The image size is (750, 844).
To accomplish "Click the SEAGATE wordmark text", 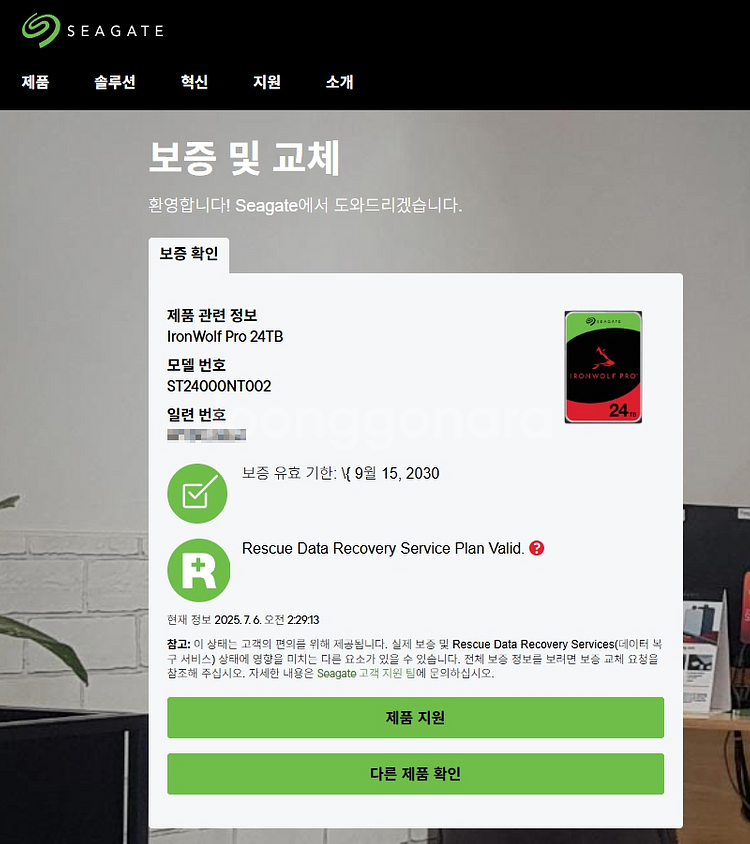I will click(115, 31).
